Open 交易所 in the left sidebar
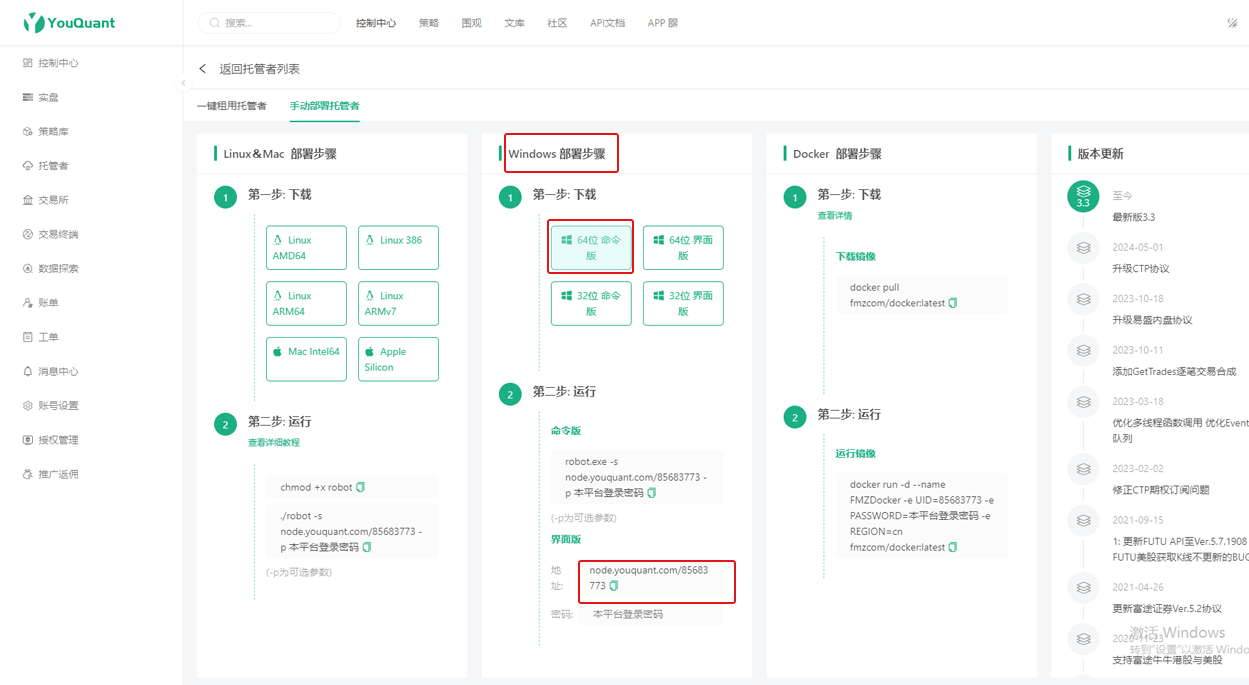The height and width of the screenshot is (685, 1249). 45,200
